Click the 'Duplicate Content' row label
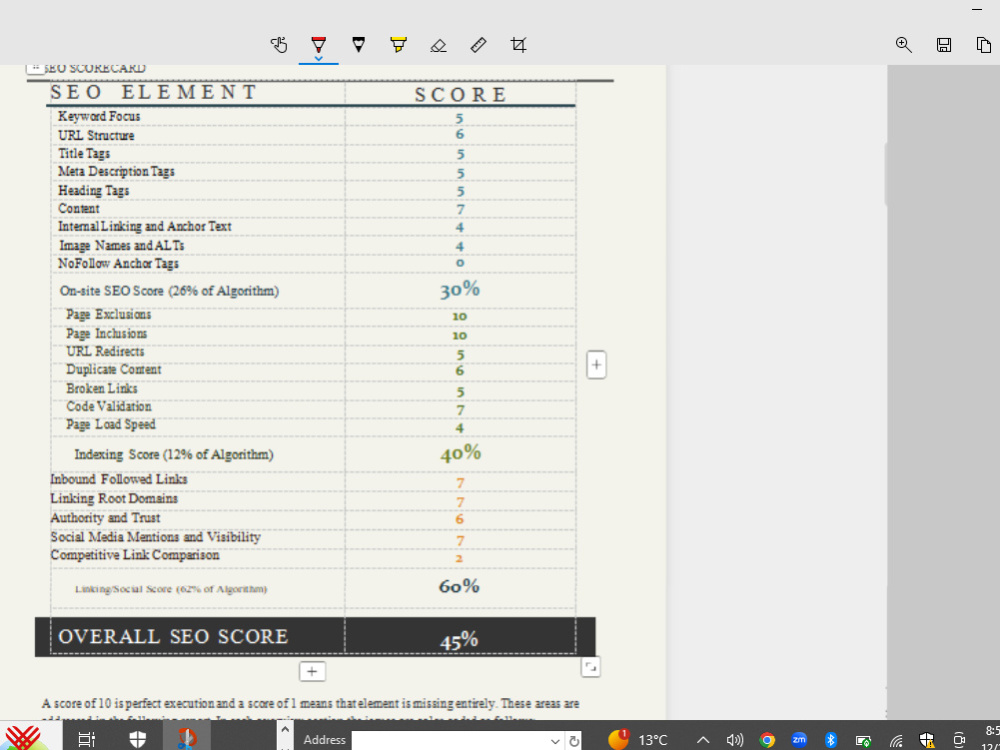 click(114, 370)
